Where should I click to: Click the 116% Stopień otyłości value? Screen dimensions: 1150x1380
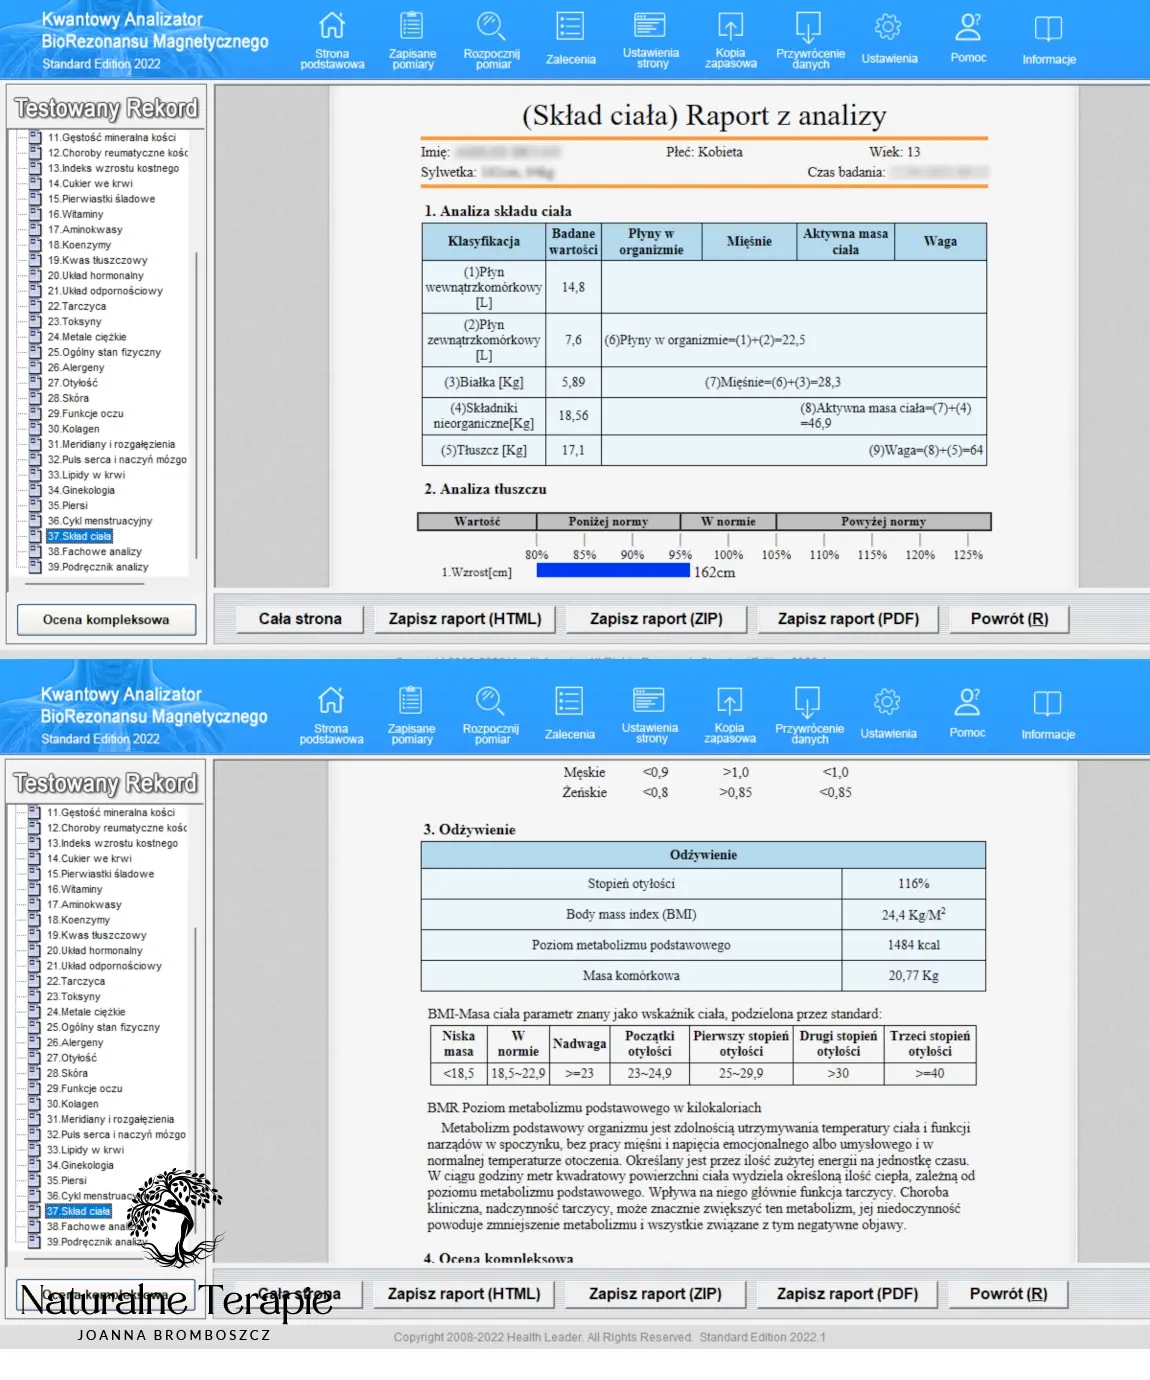[913, 884]
